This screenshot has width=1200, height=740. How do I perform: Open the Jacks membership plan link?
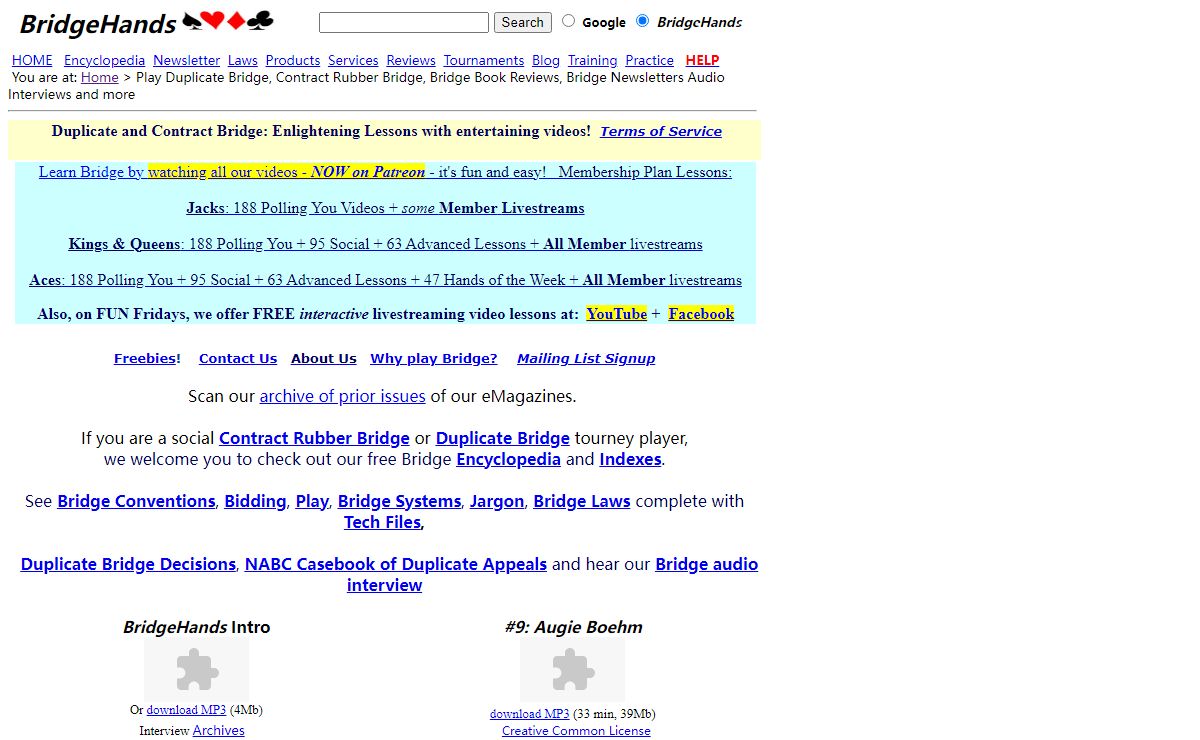pos(385,208)
